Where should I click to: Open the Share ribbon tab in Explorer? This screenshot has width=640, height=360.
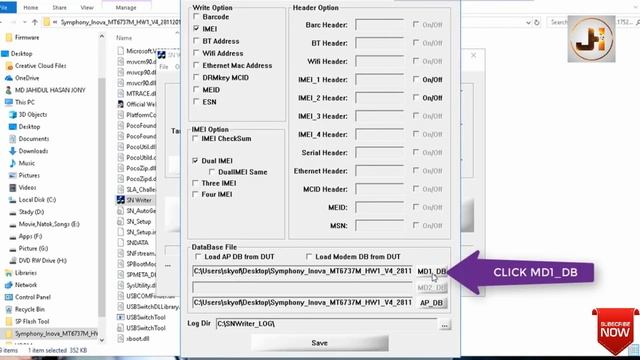(59, 7)
